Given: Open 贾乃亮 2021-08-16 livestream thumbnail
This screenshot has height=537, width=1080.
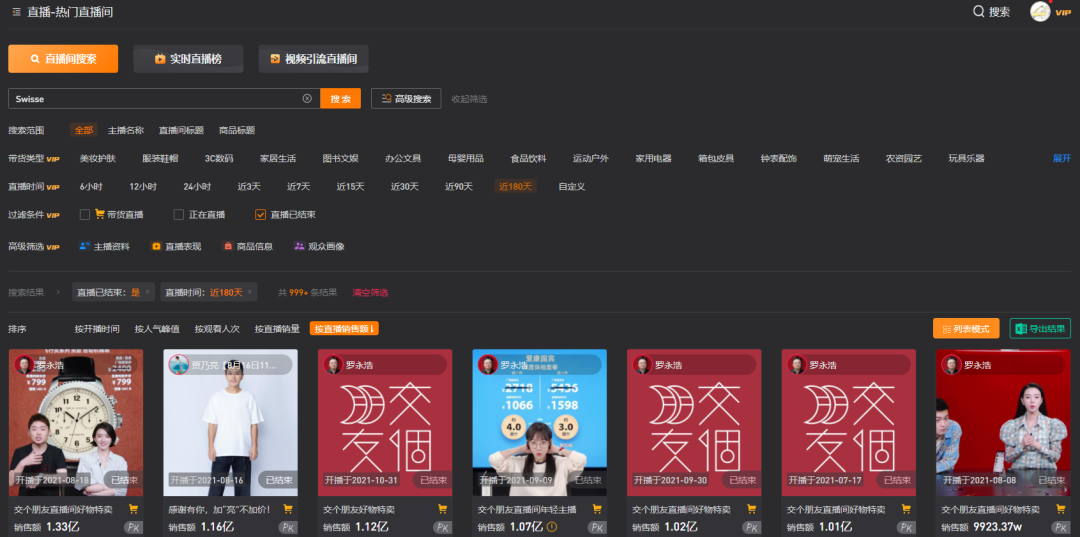Looking at the screenshot, I should 231,423.
